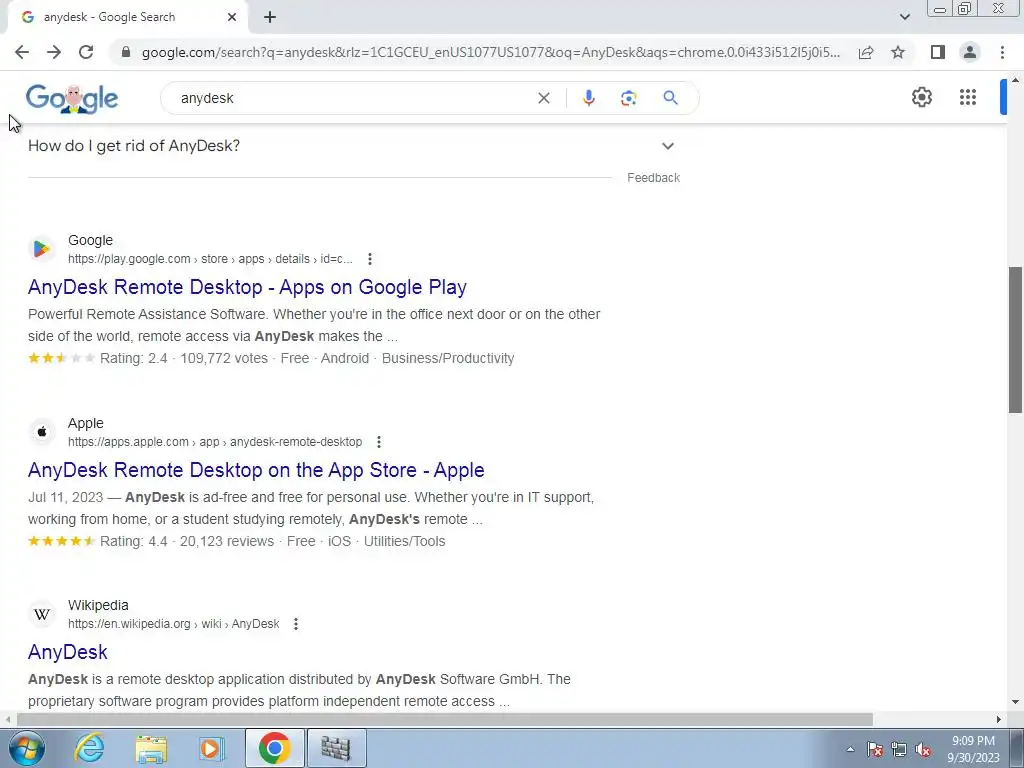Expand "How do I get rid of AnyDesk?"
Viewport: 1024px width, 768px height.
coord(351,146)
